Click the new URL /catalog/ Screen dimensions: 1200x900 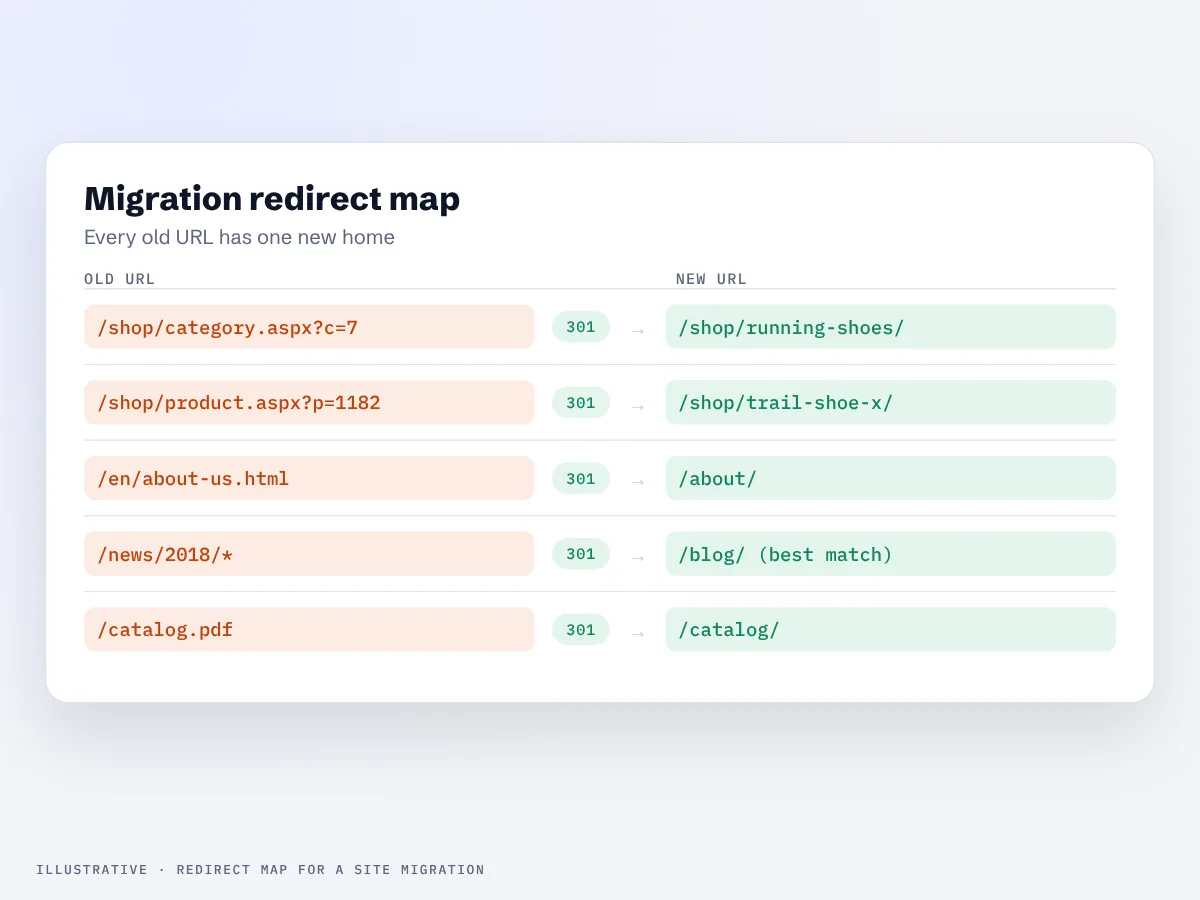pos(891,630)
